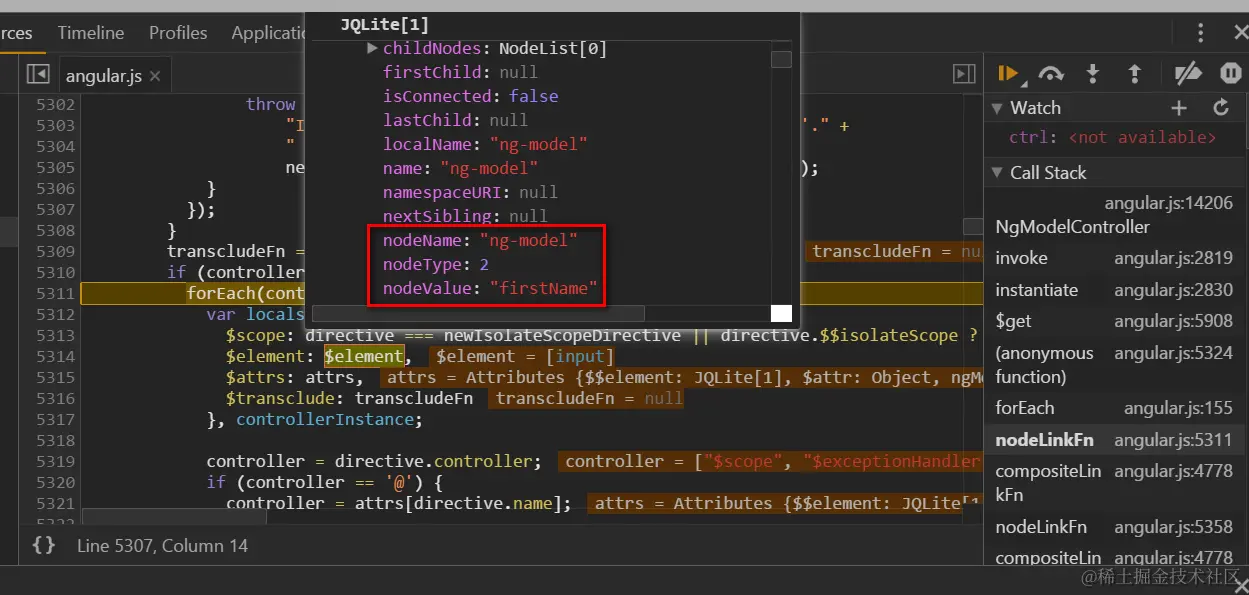Set breakpoint on line 5313
The image size is (1249, 595).
[54, 335]
